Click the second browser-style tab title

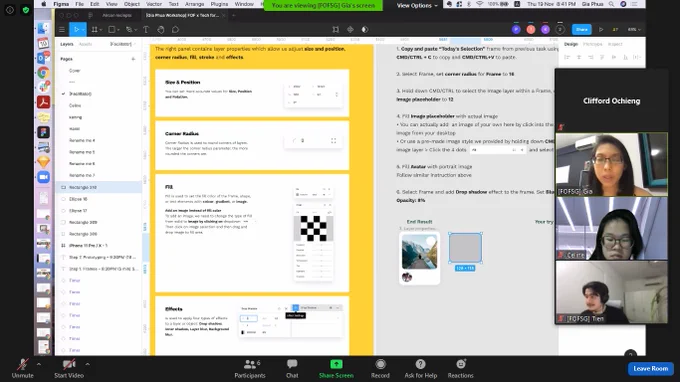182,15
